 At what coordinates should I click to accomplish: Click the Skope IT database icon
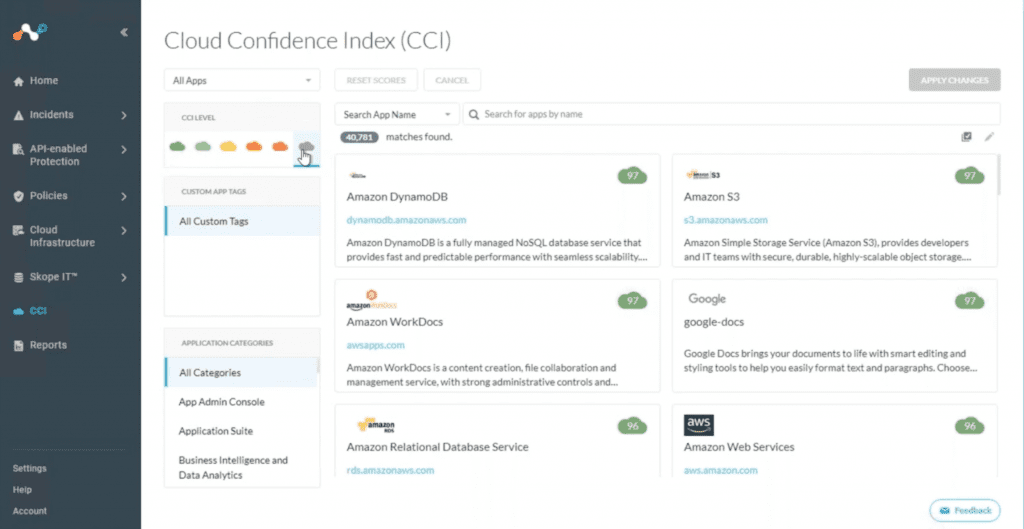click(18, 278)
